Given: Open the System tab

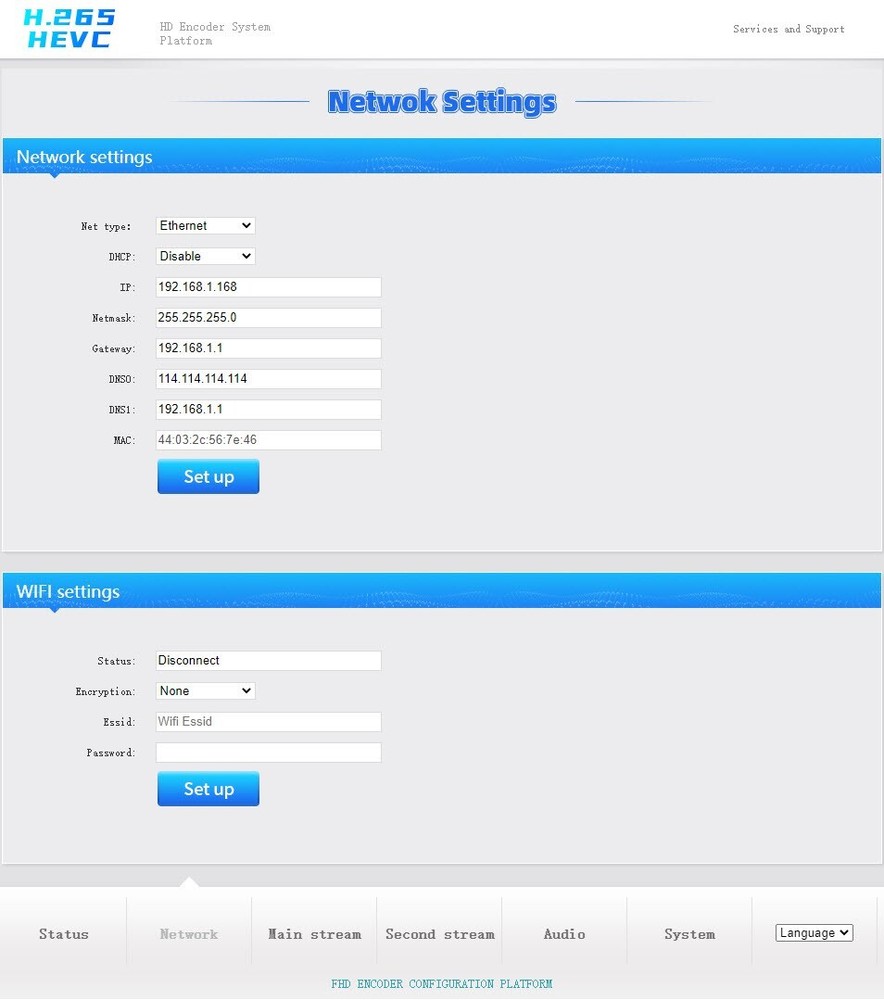Looking at the screenshot, I should click(689, 933).
